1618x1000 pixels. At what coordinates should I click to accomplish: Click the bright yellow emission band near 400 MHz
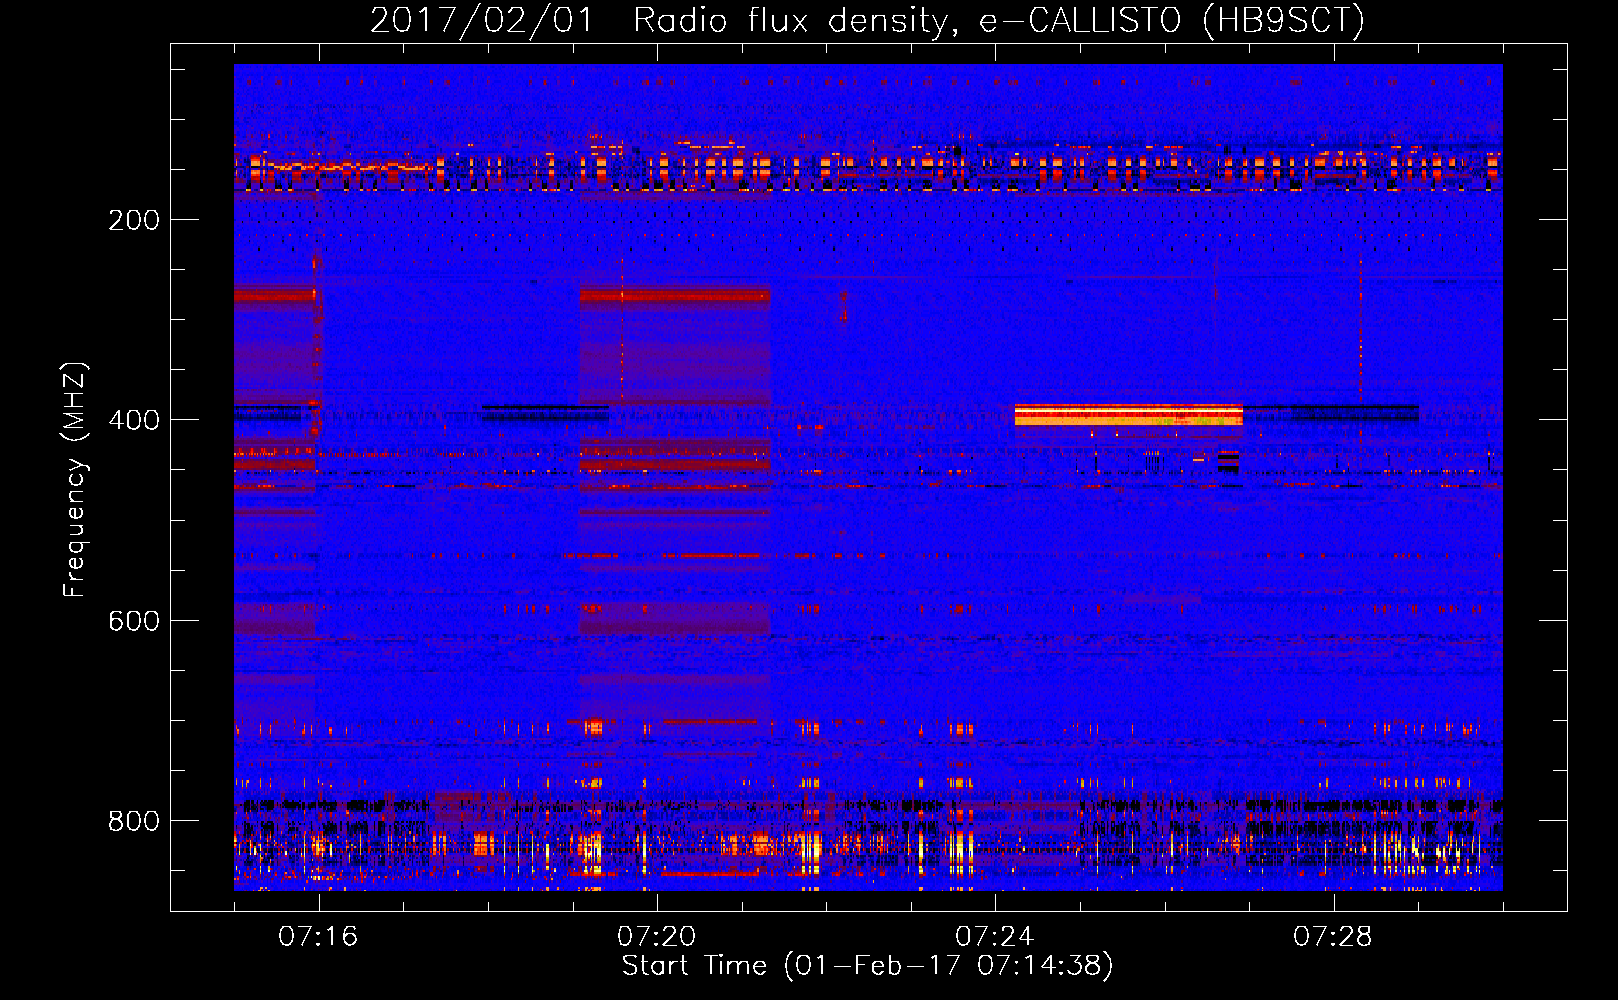pos(1128,415)
